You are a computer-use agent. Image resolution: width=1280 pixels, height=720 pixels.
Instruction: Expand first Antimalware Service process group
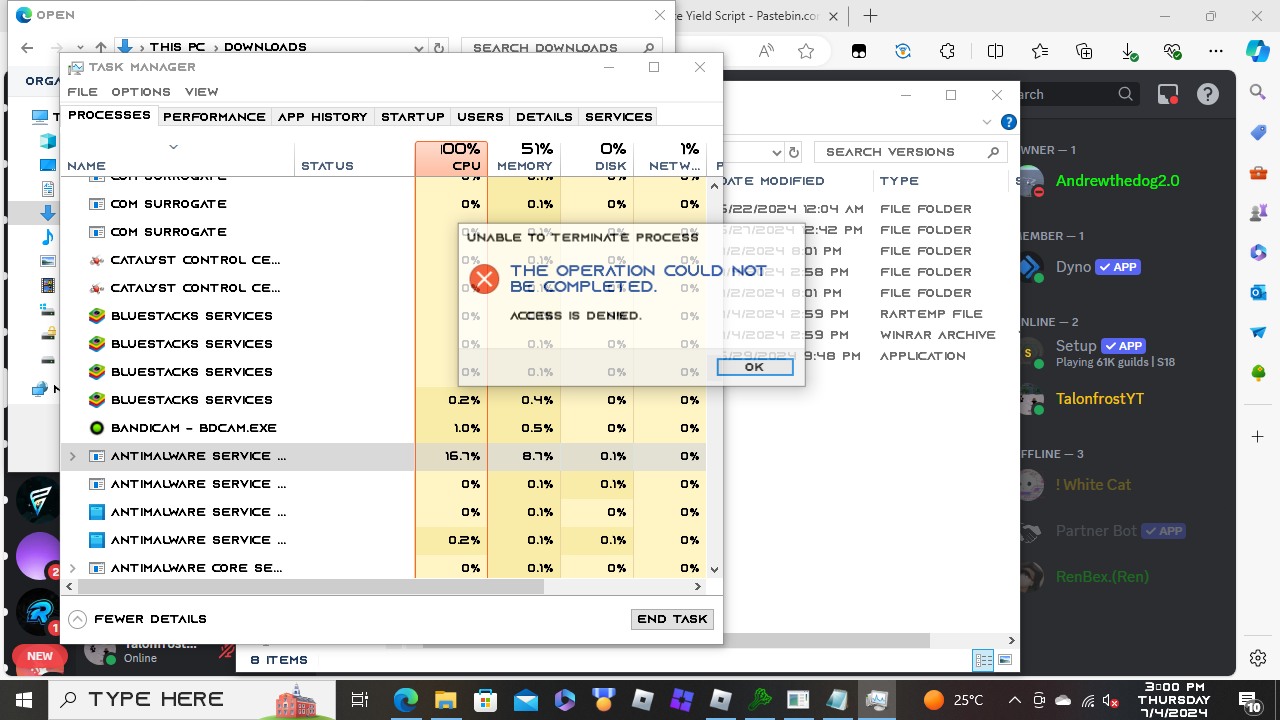(72, 456)
